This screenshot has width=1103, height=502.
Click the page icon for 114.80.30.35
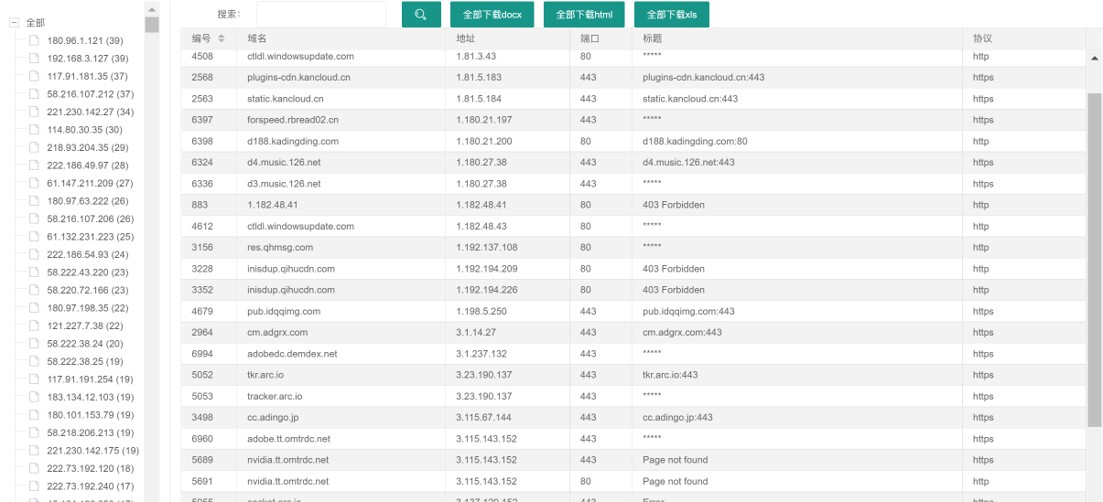(34, 130)
